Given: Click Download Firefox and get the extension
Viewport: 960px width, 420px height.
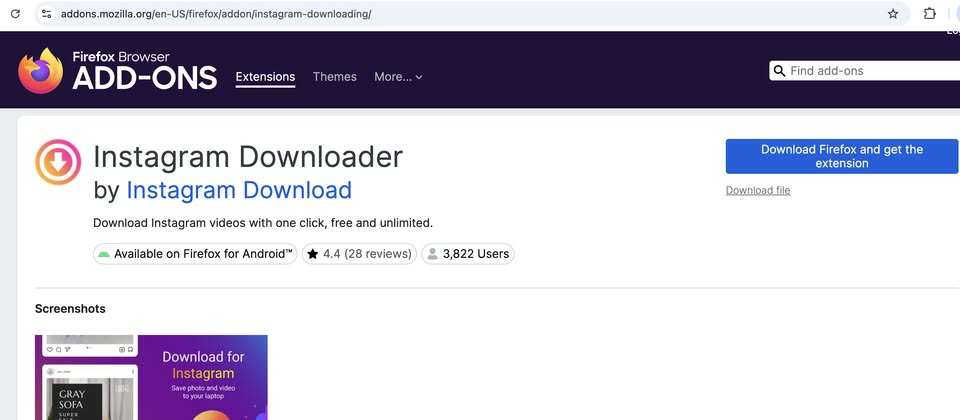Looking at the screenshot, I should (841, 156).
